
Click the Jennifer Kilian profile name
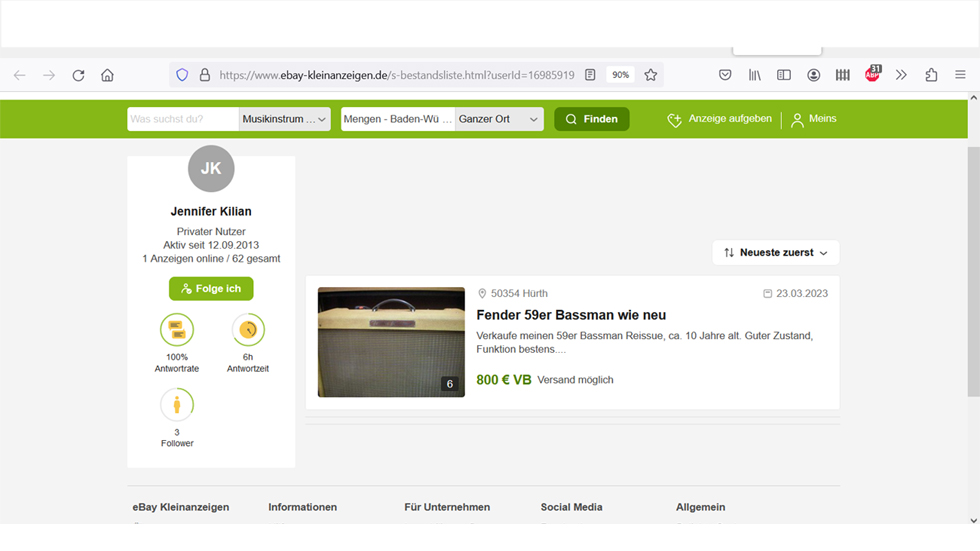[x=211, y=211]
